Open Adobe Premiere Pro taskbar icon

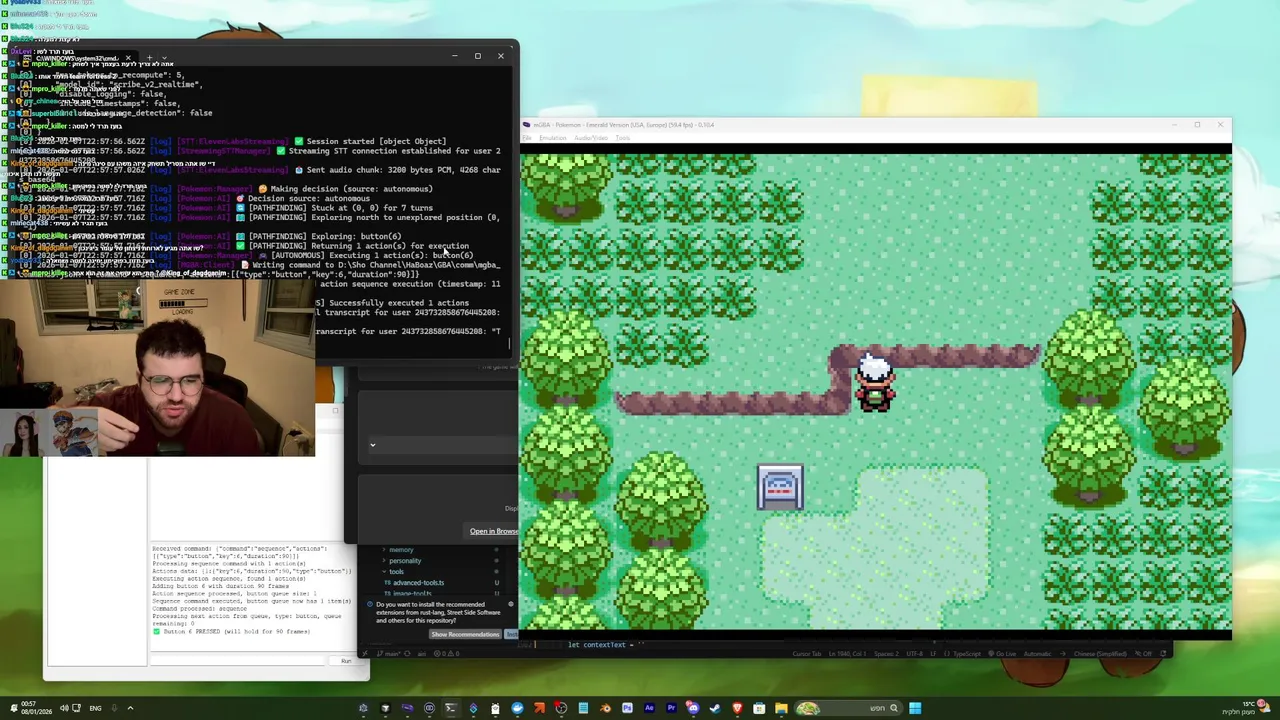point(672,709)
